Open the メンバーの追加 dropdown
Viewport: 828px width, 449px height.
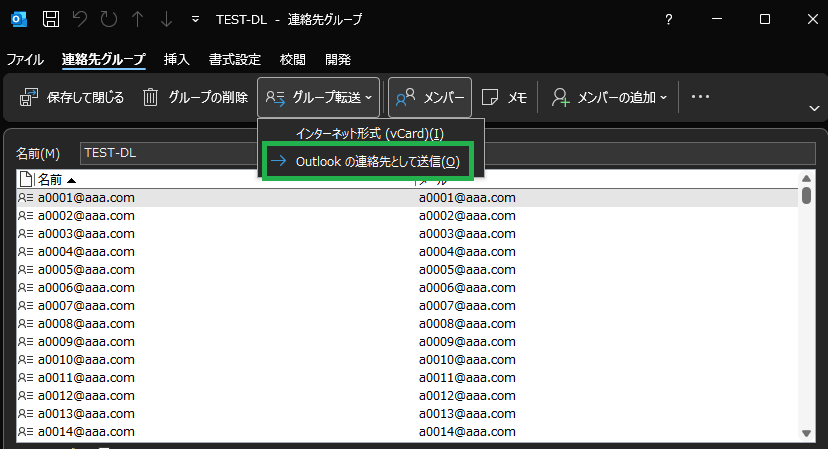[609, 97]
